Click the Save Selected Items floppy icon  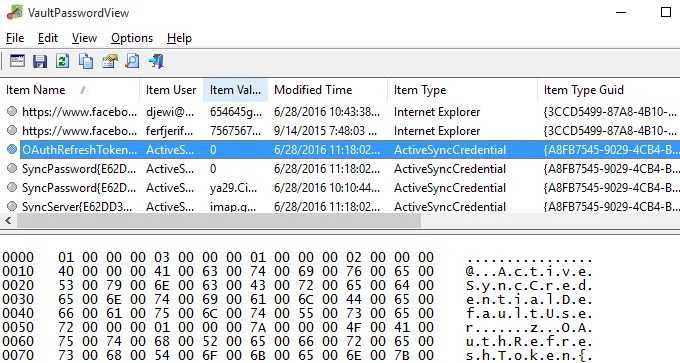pyautogui.click(x=40, y=61)
